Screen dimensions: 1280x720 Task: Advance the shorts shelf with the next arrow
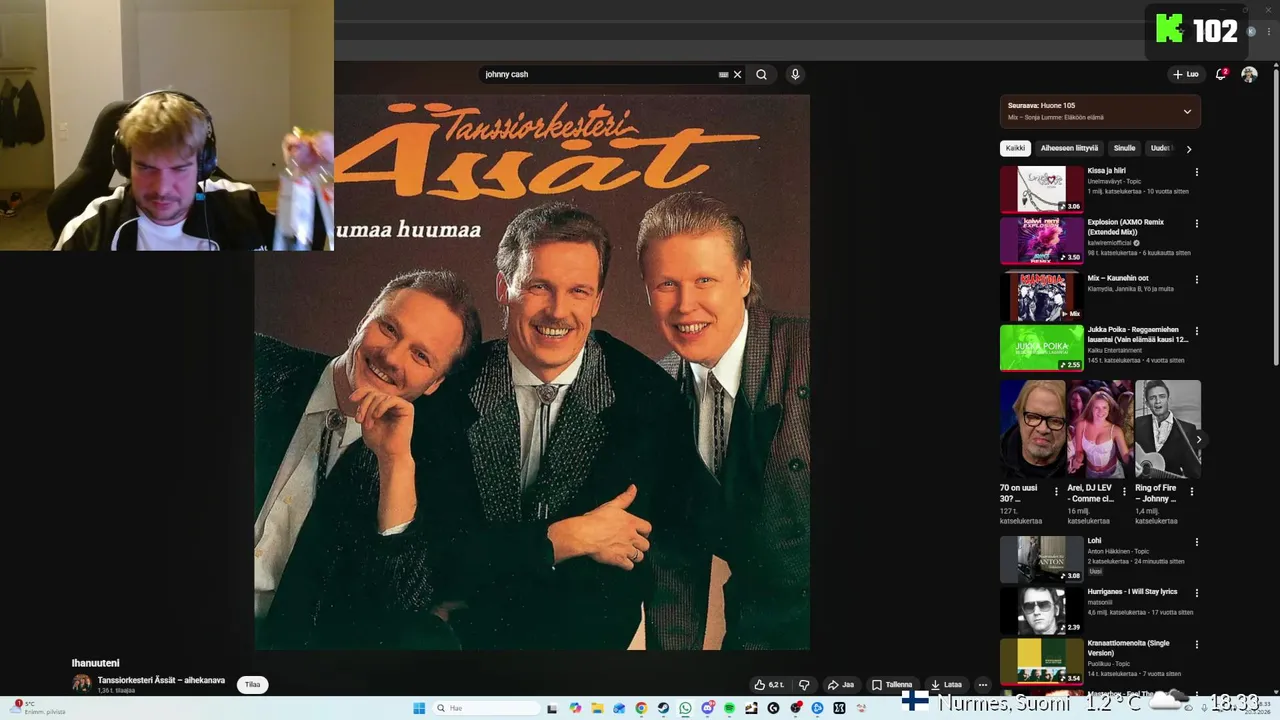(x=1198, y=439)
